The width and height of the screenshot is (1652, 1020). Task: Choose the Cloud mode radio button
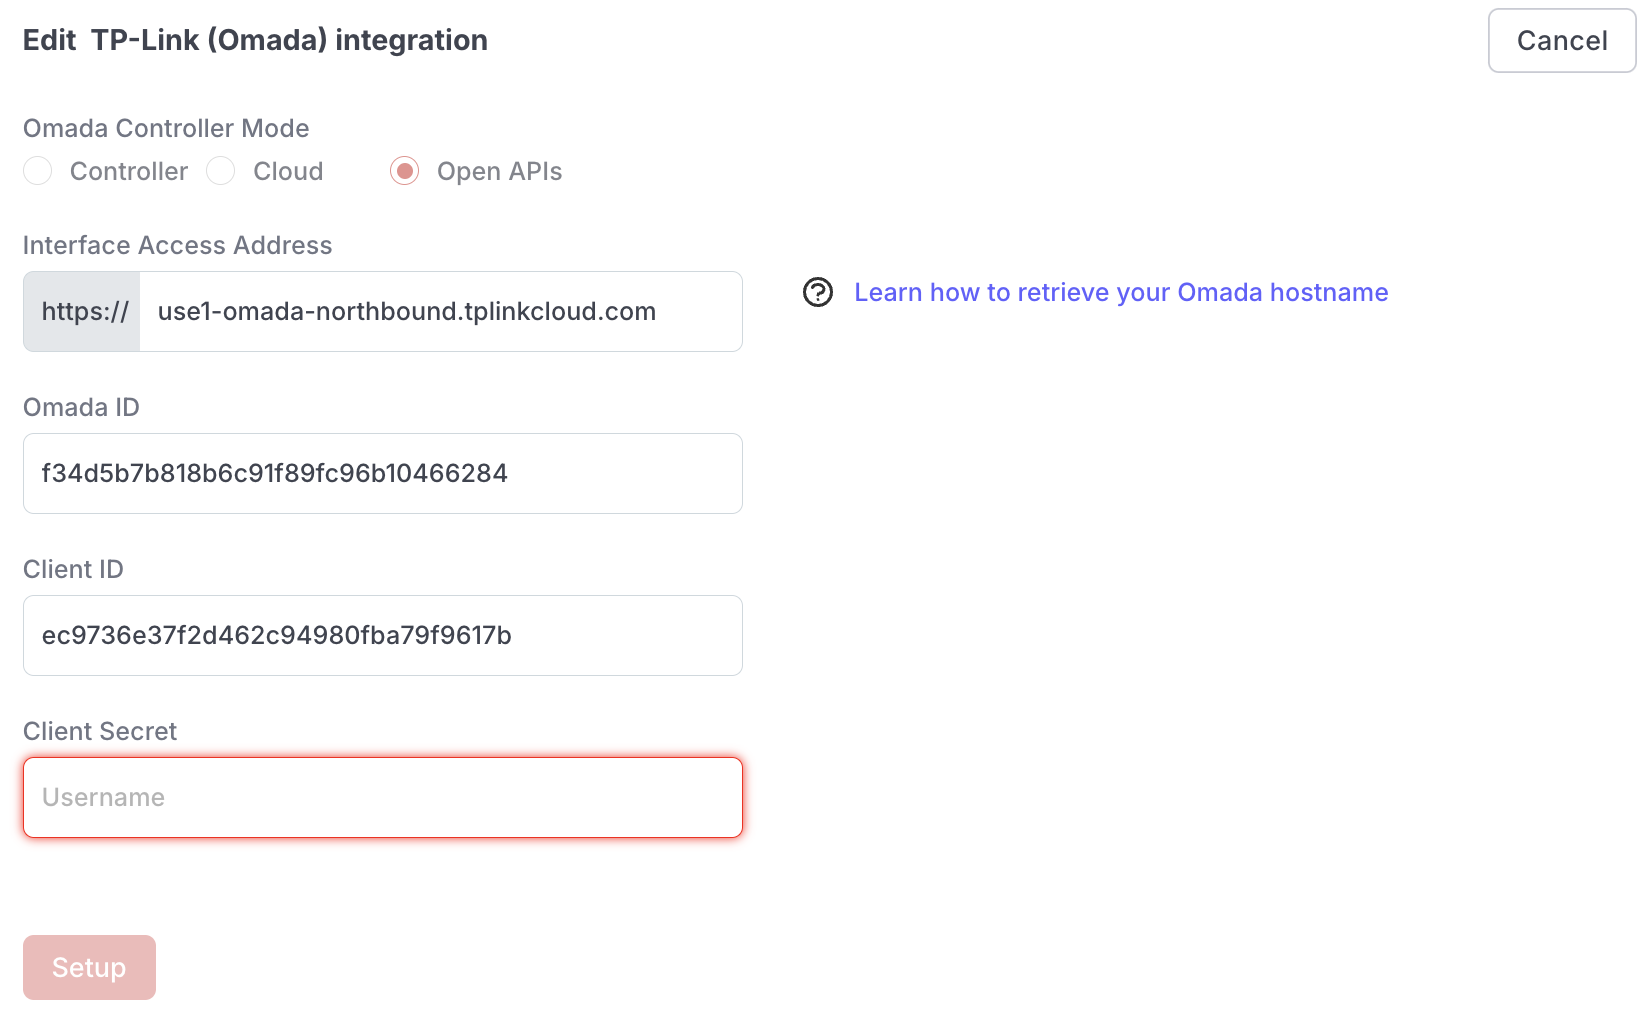pos(221,171)
